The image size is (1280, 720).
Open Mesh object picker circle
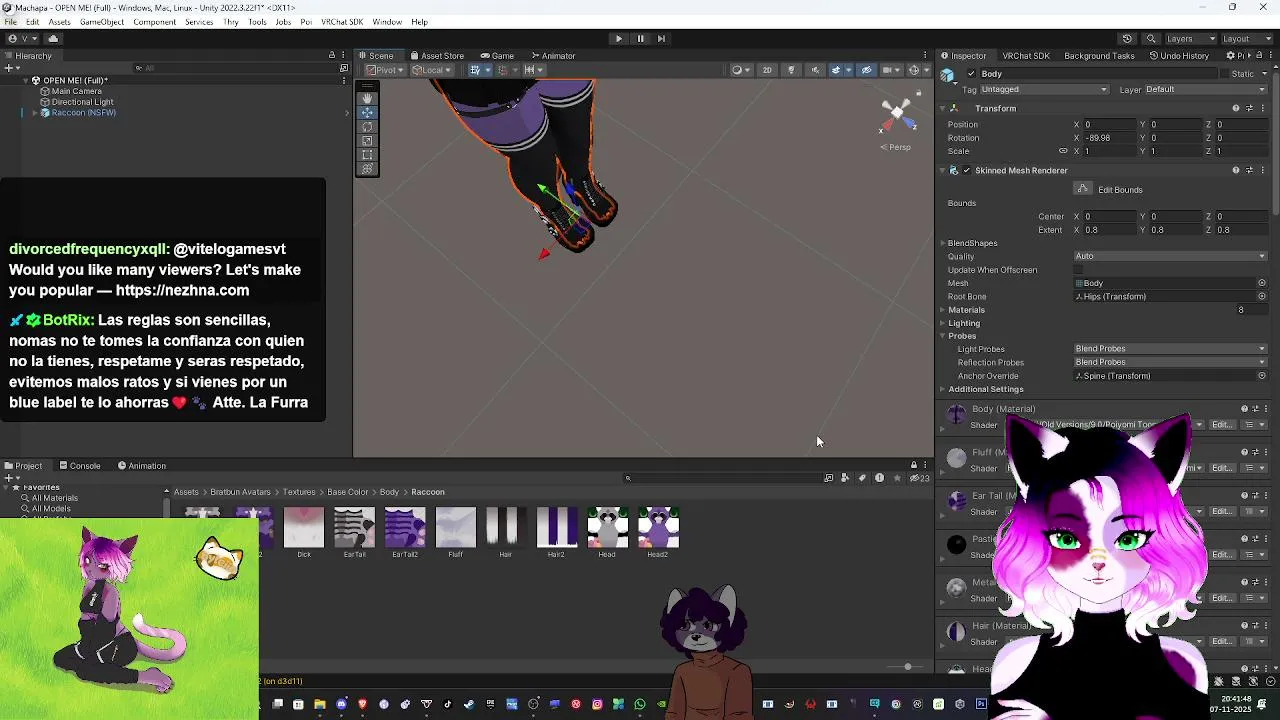pos(1262,283)
